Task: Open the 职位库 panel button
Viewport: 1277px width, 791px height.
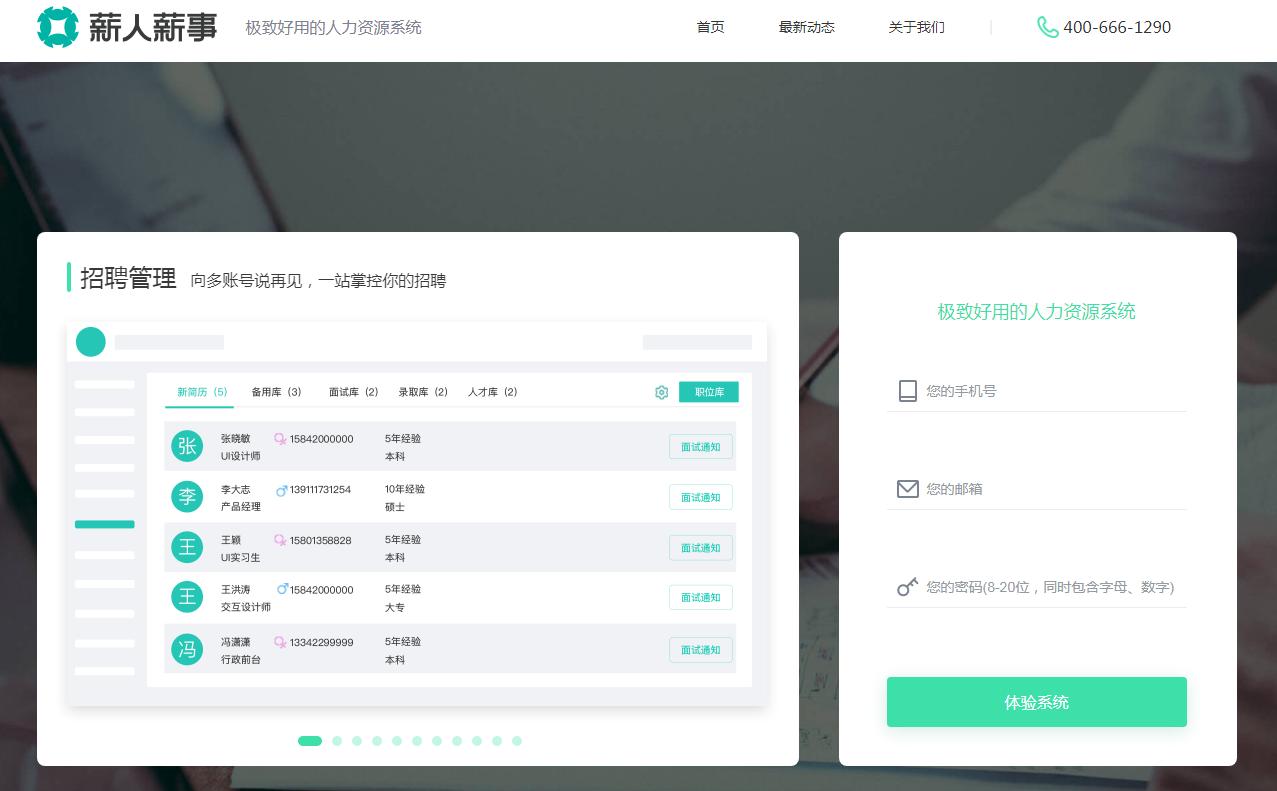Action: (x=708, y=392)
